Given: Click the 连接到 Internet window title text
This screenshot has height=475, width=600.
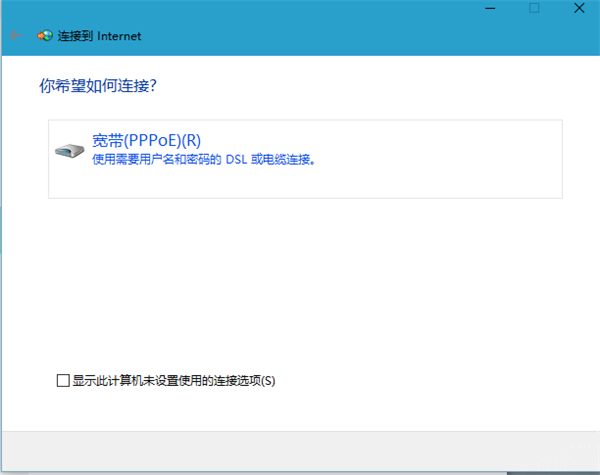Looking at the screenshot, I should coord(99,36).
